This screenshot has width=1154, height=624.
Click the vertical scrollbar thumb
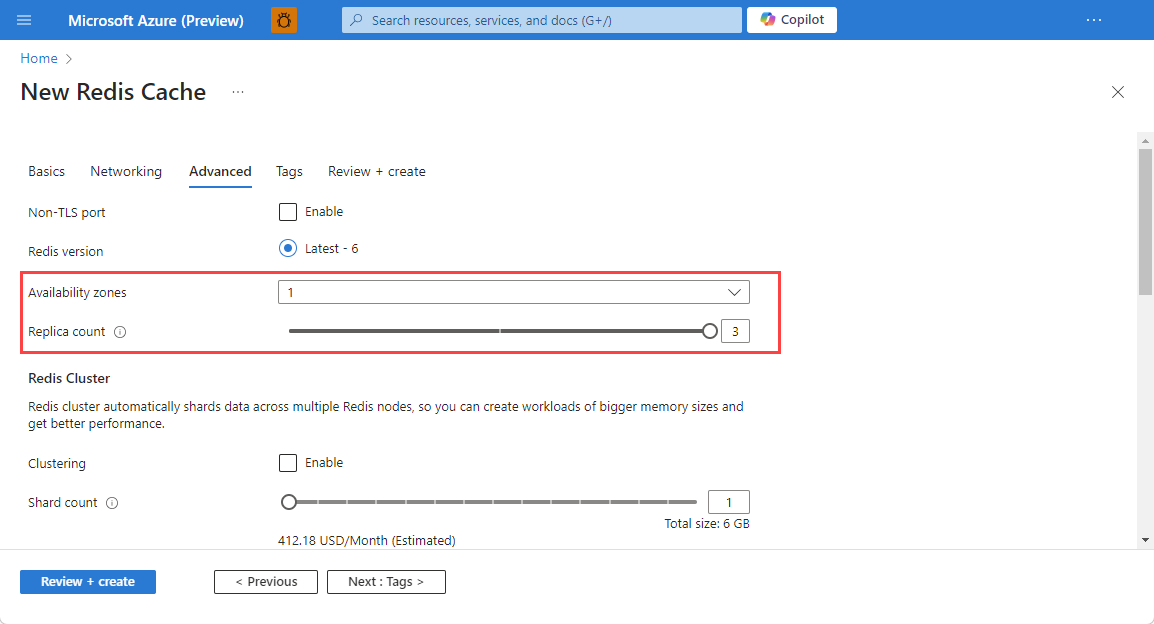click(1145, 222)
